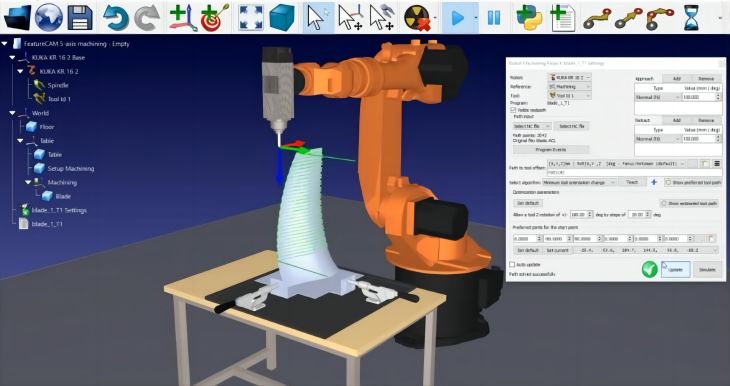Activate the move tool frames cursor
Viewport: 730px width, 386px height.
coord(382,18)
